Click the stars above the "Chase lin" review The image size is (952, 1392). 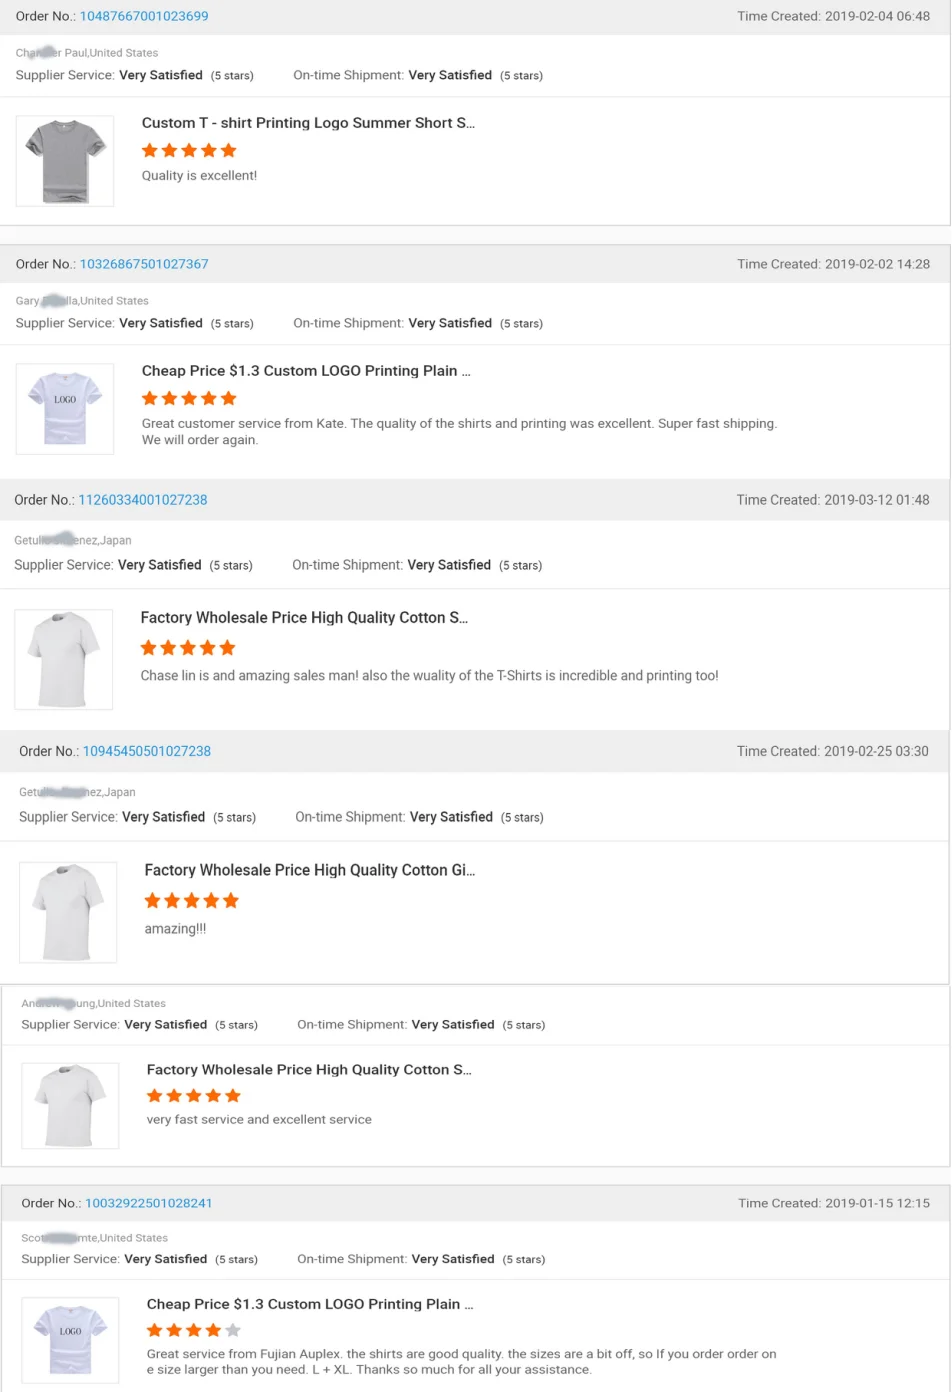click(188, 648)
